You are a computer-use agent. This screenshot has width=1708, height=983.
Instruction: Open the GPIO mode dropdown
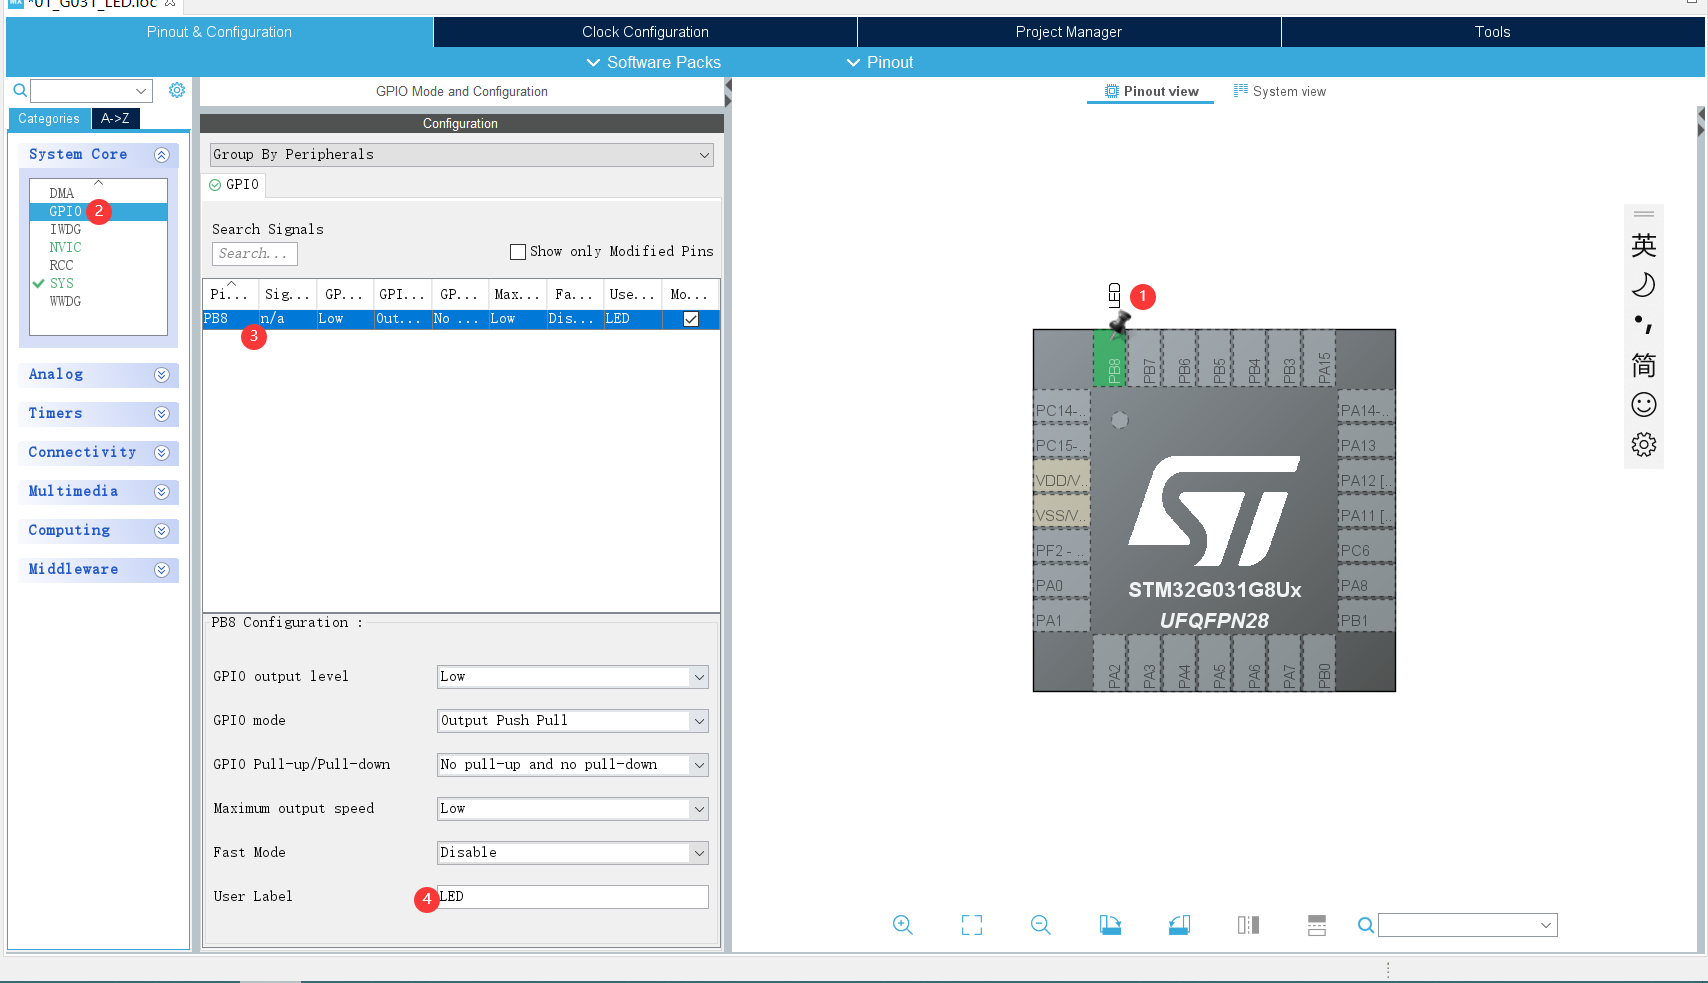(573, 721)
